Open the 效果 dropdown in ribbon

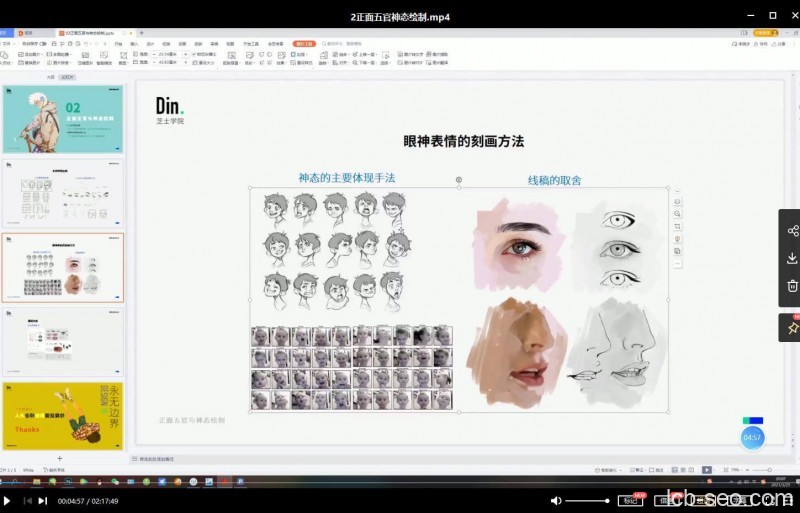(281, 57)
